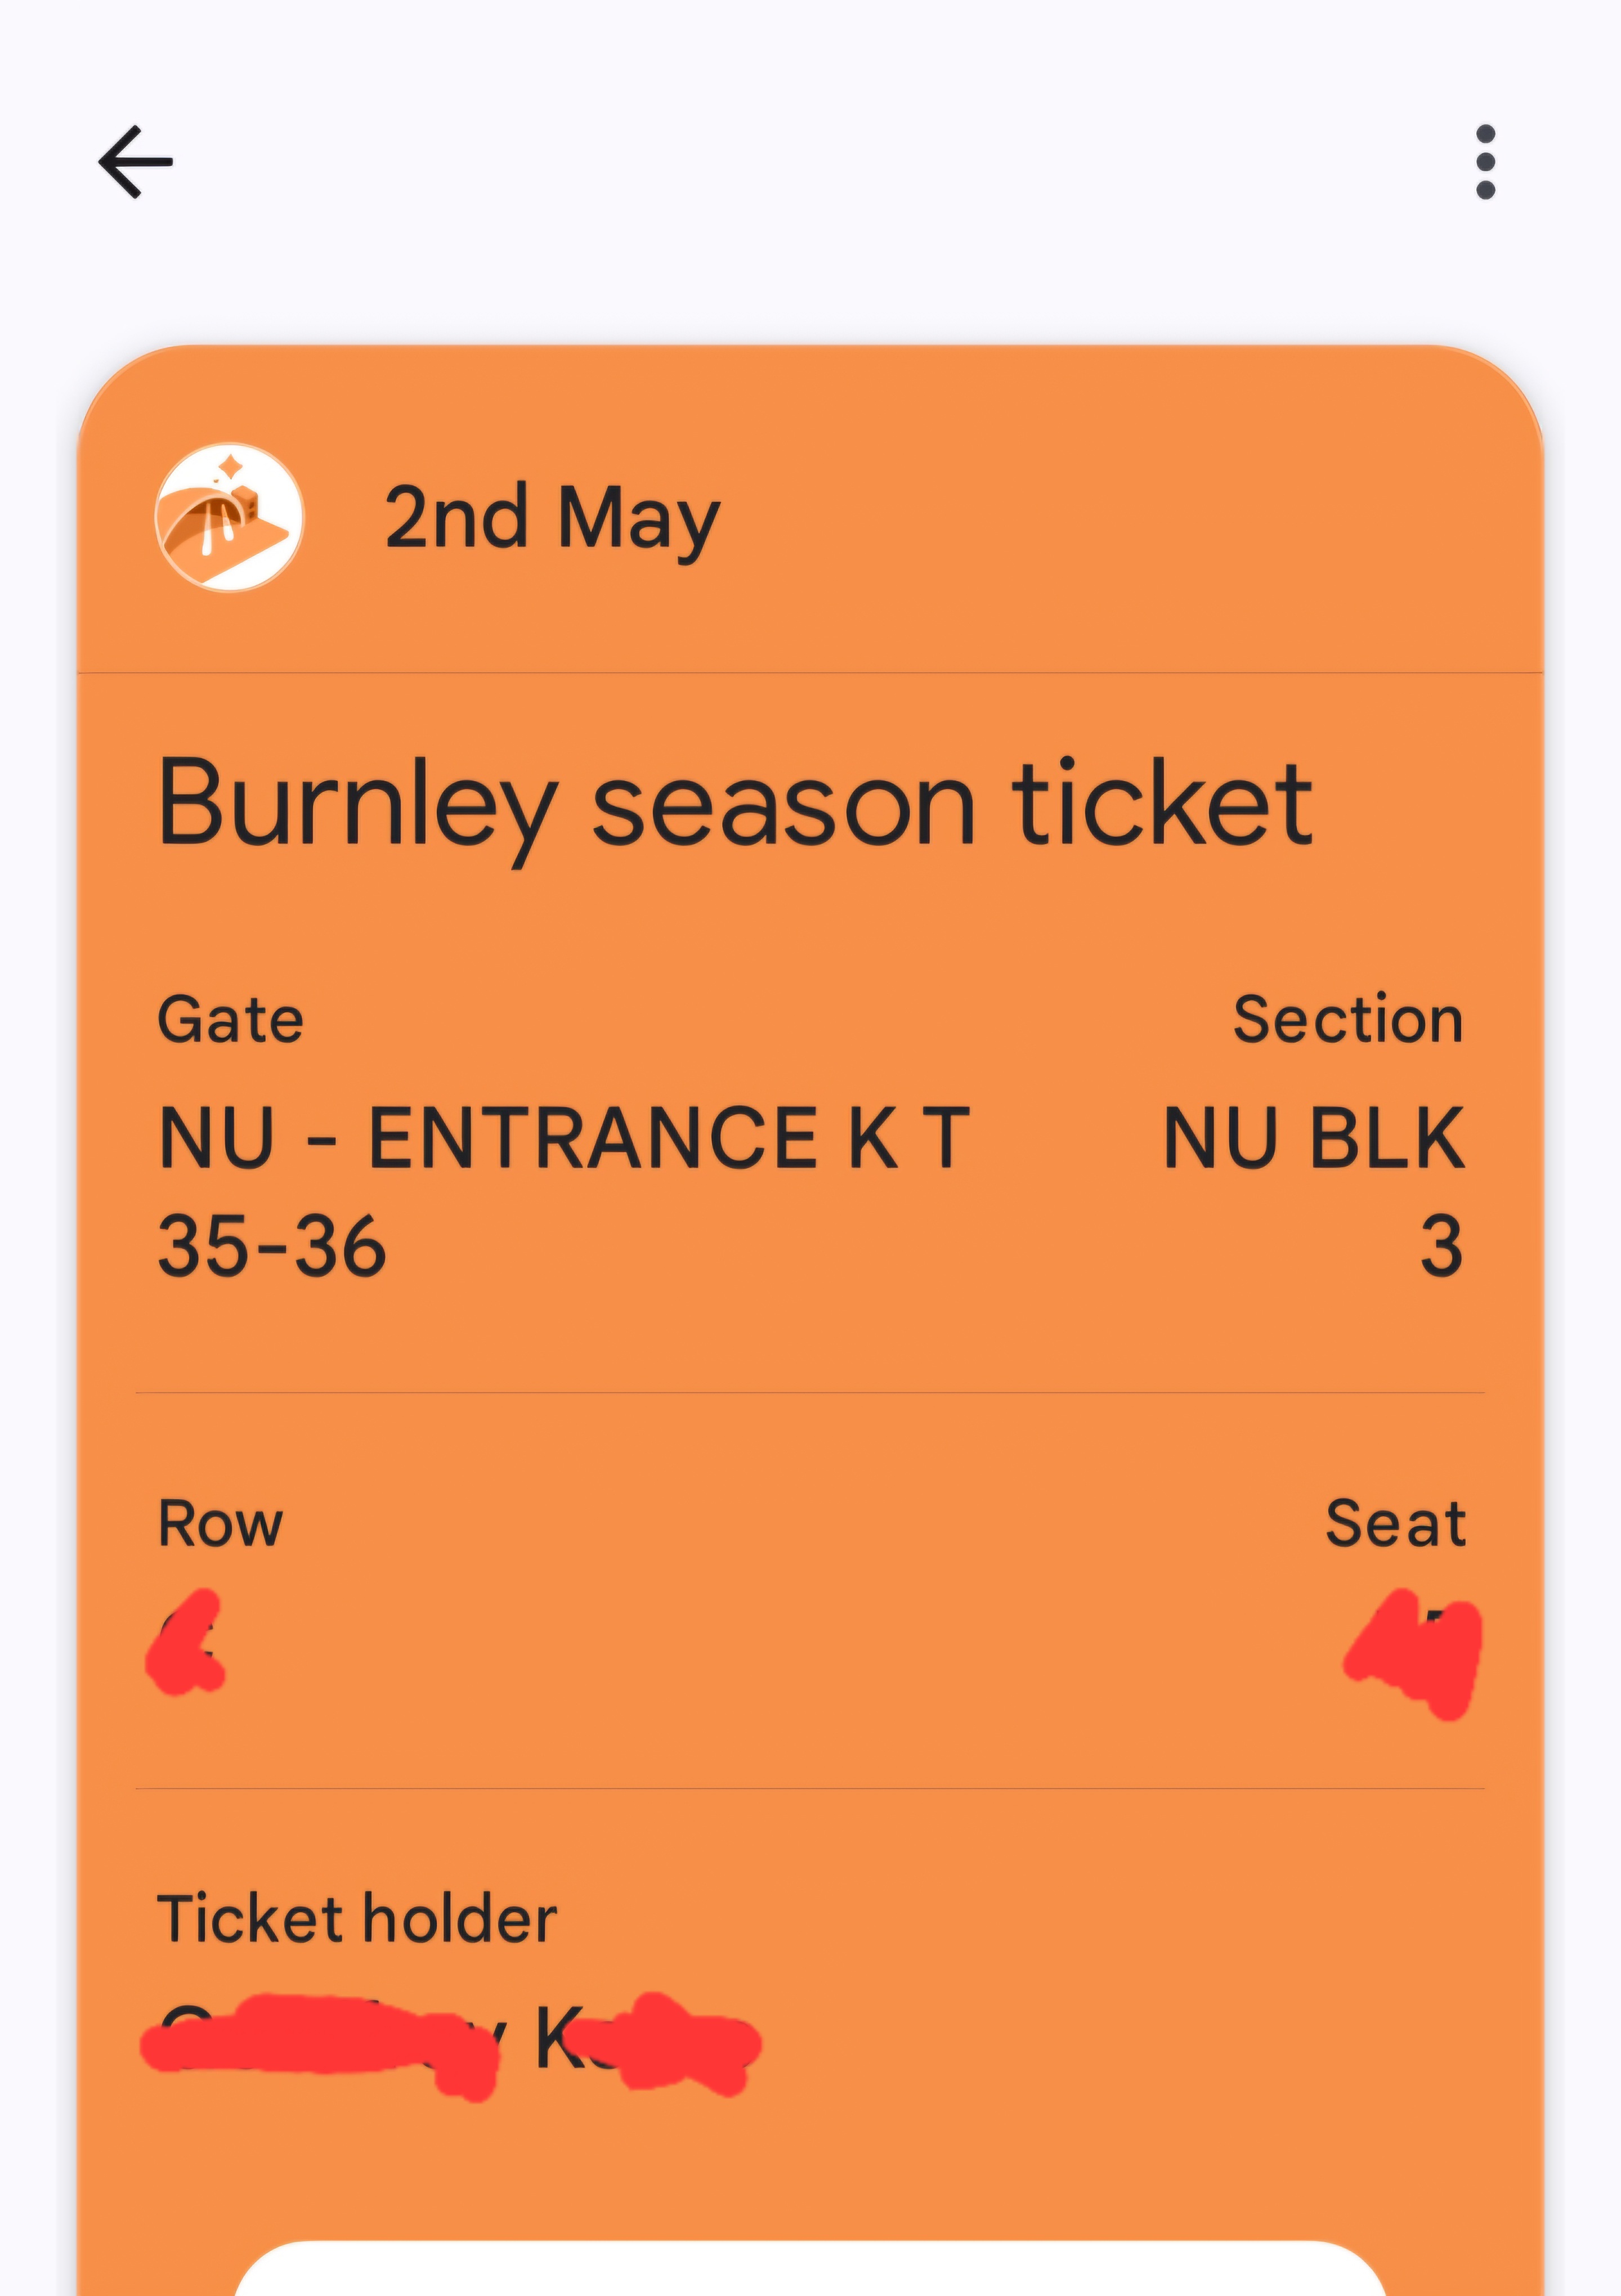Tap the round stadium logo icon
1621x2296 pixels.
[229, 517]
